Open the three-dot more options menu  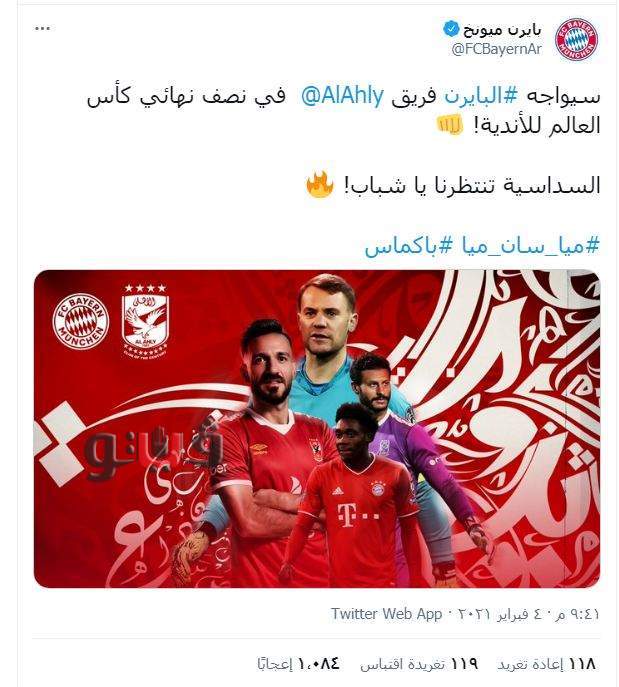[x=42, y=28]
